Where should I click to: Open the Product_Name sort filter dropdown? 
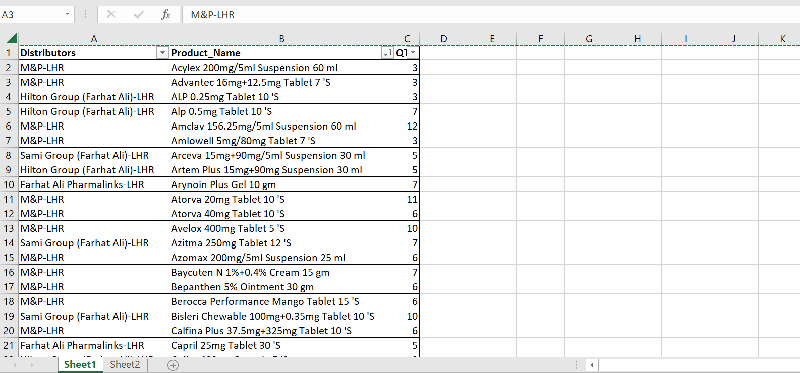387,53
